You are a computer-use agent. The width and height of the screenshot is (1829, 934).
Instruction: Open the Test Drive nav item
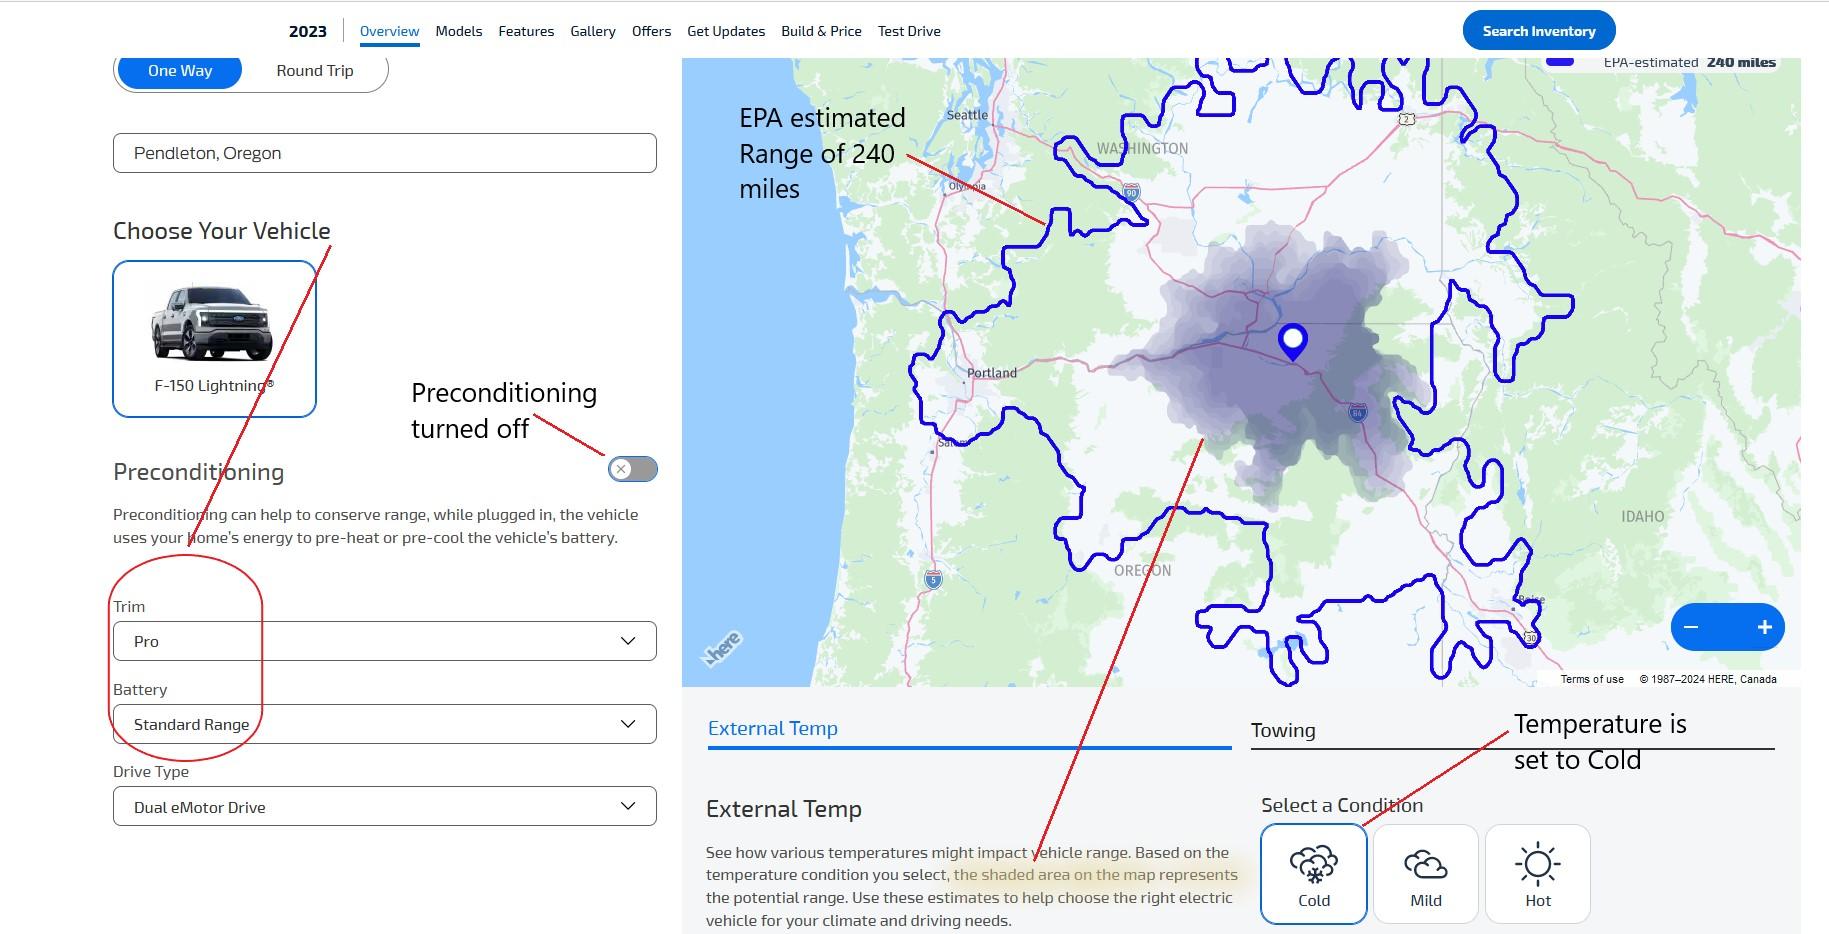point(909,31)
